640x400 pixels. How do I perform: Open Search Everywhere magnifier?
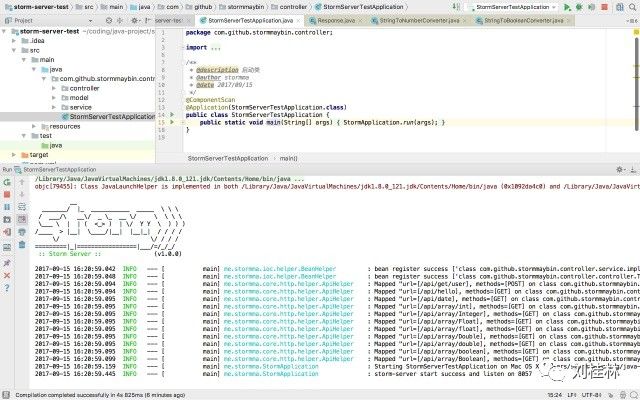(x=632, y=7)
